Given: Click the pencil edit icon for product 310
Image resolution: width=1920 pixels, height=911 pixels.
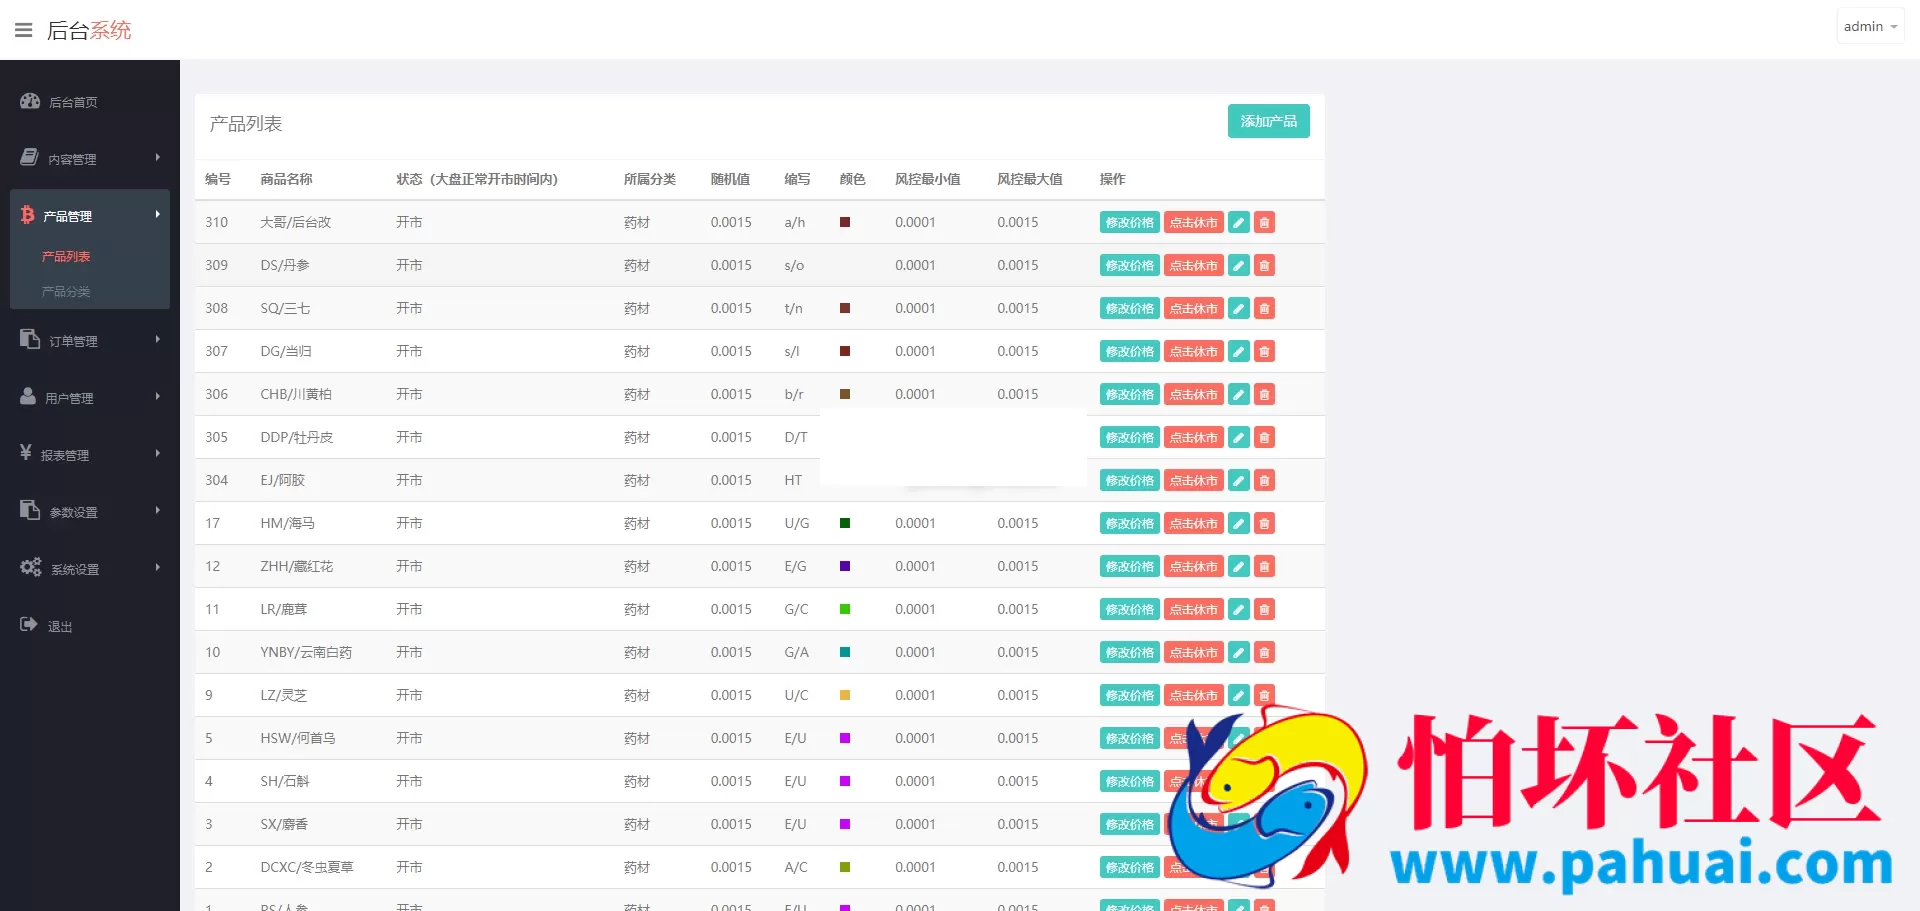Looking at the screenshot, I should [1238, 223].
